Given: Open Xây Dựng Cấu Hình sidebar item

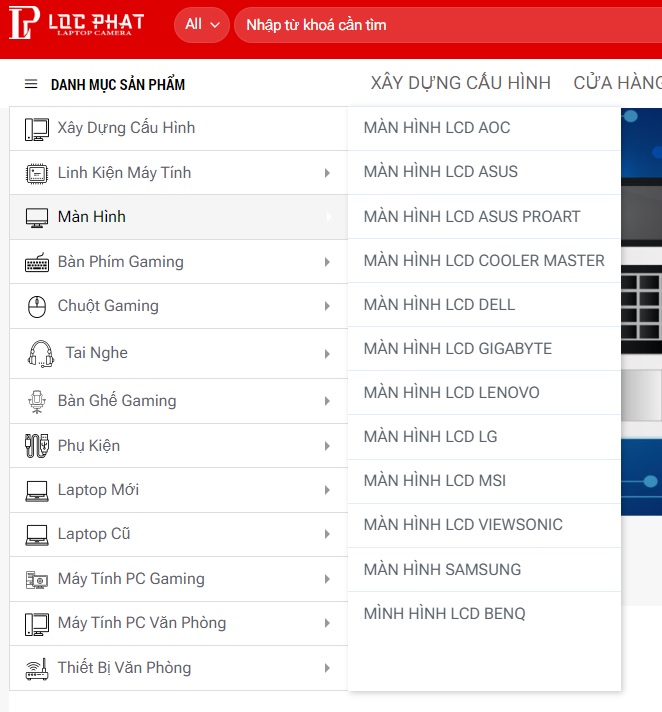Looking at the screenshot, I should coord(178,129).
